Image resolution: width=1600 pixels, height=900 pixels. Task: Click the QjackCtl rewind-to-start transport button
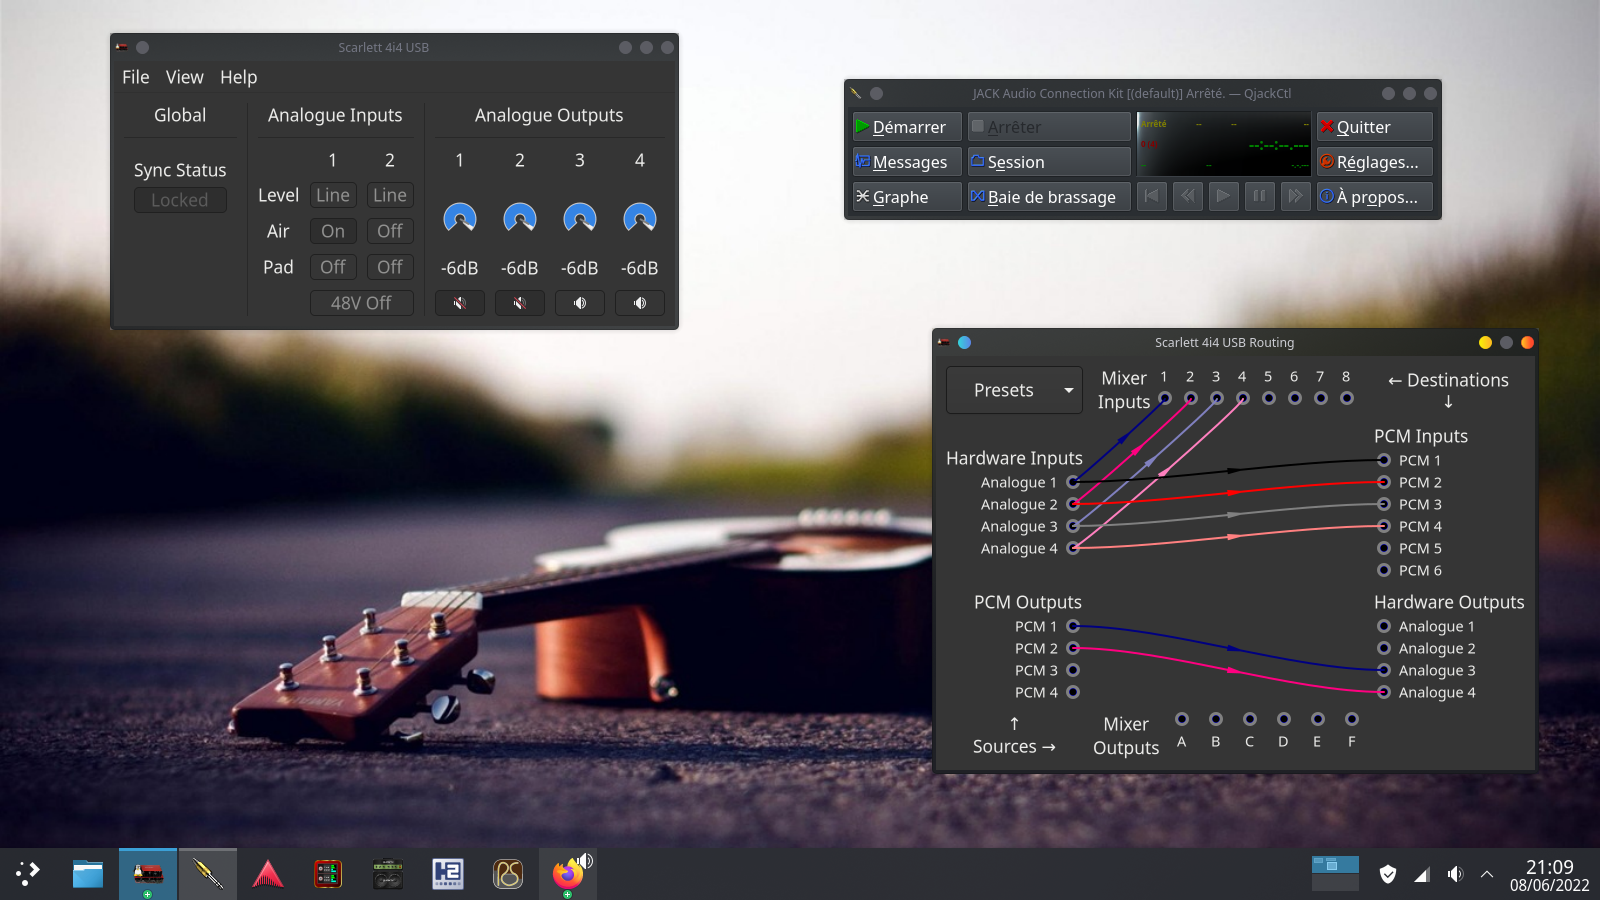[x=1152, y=196]
